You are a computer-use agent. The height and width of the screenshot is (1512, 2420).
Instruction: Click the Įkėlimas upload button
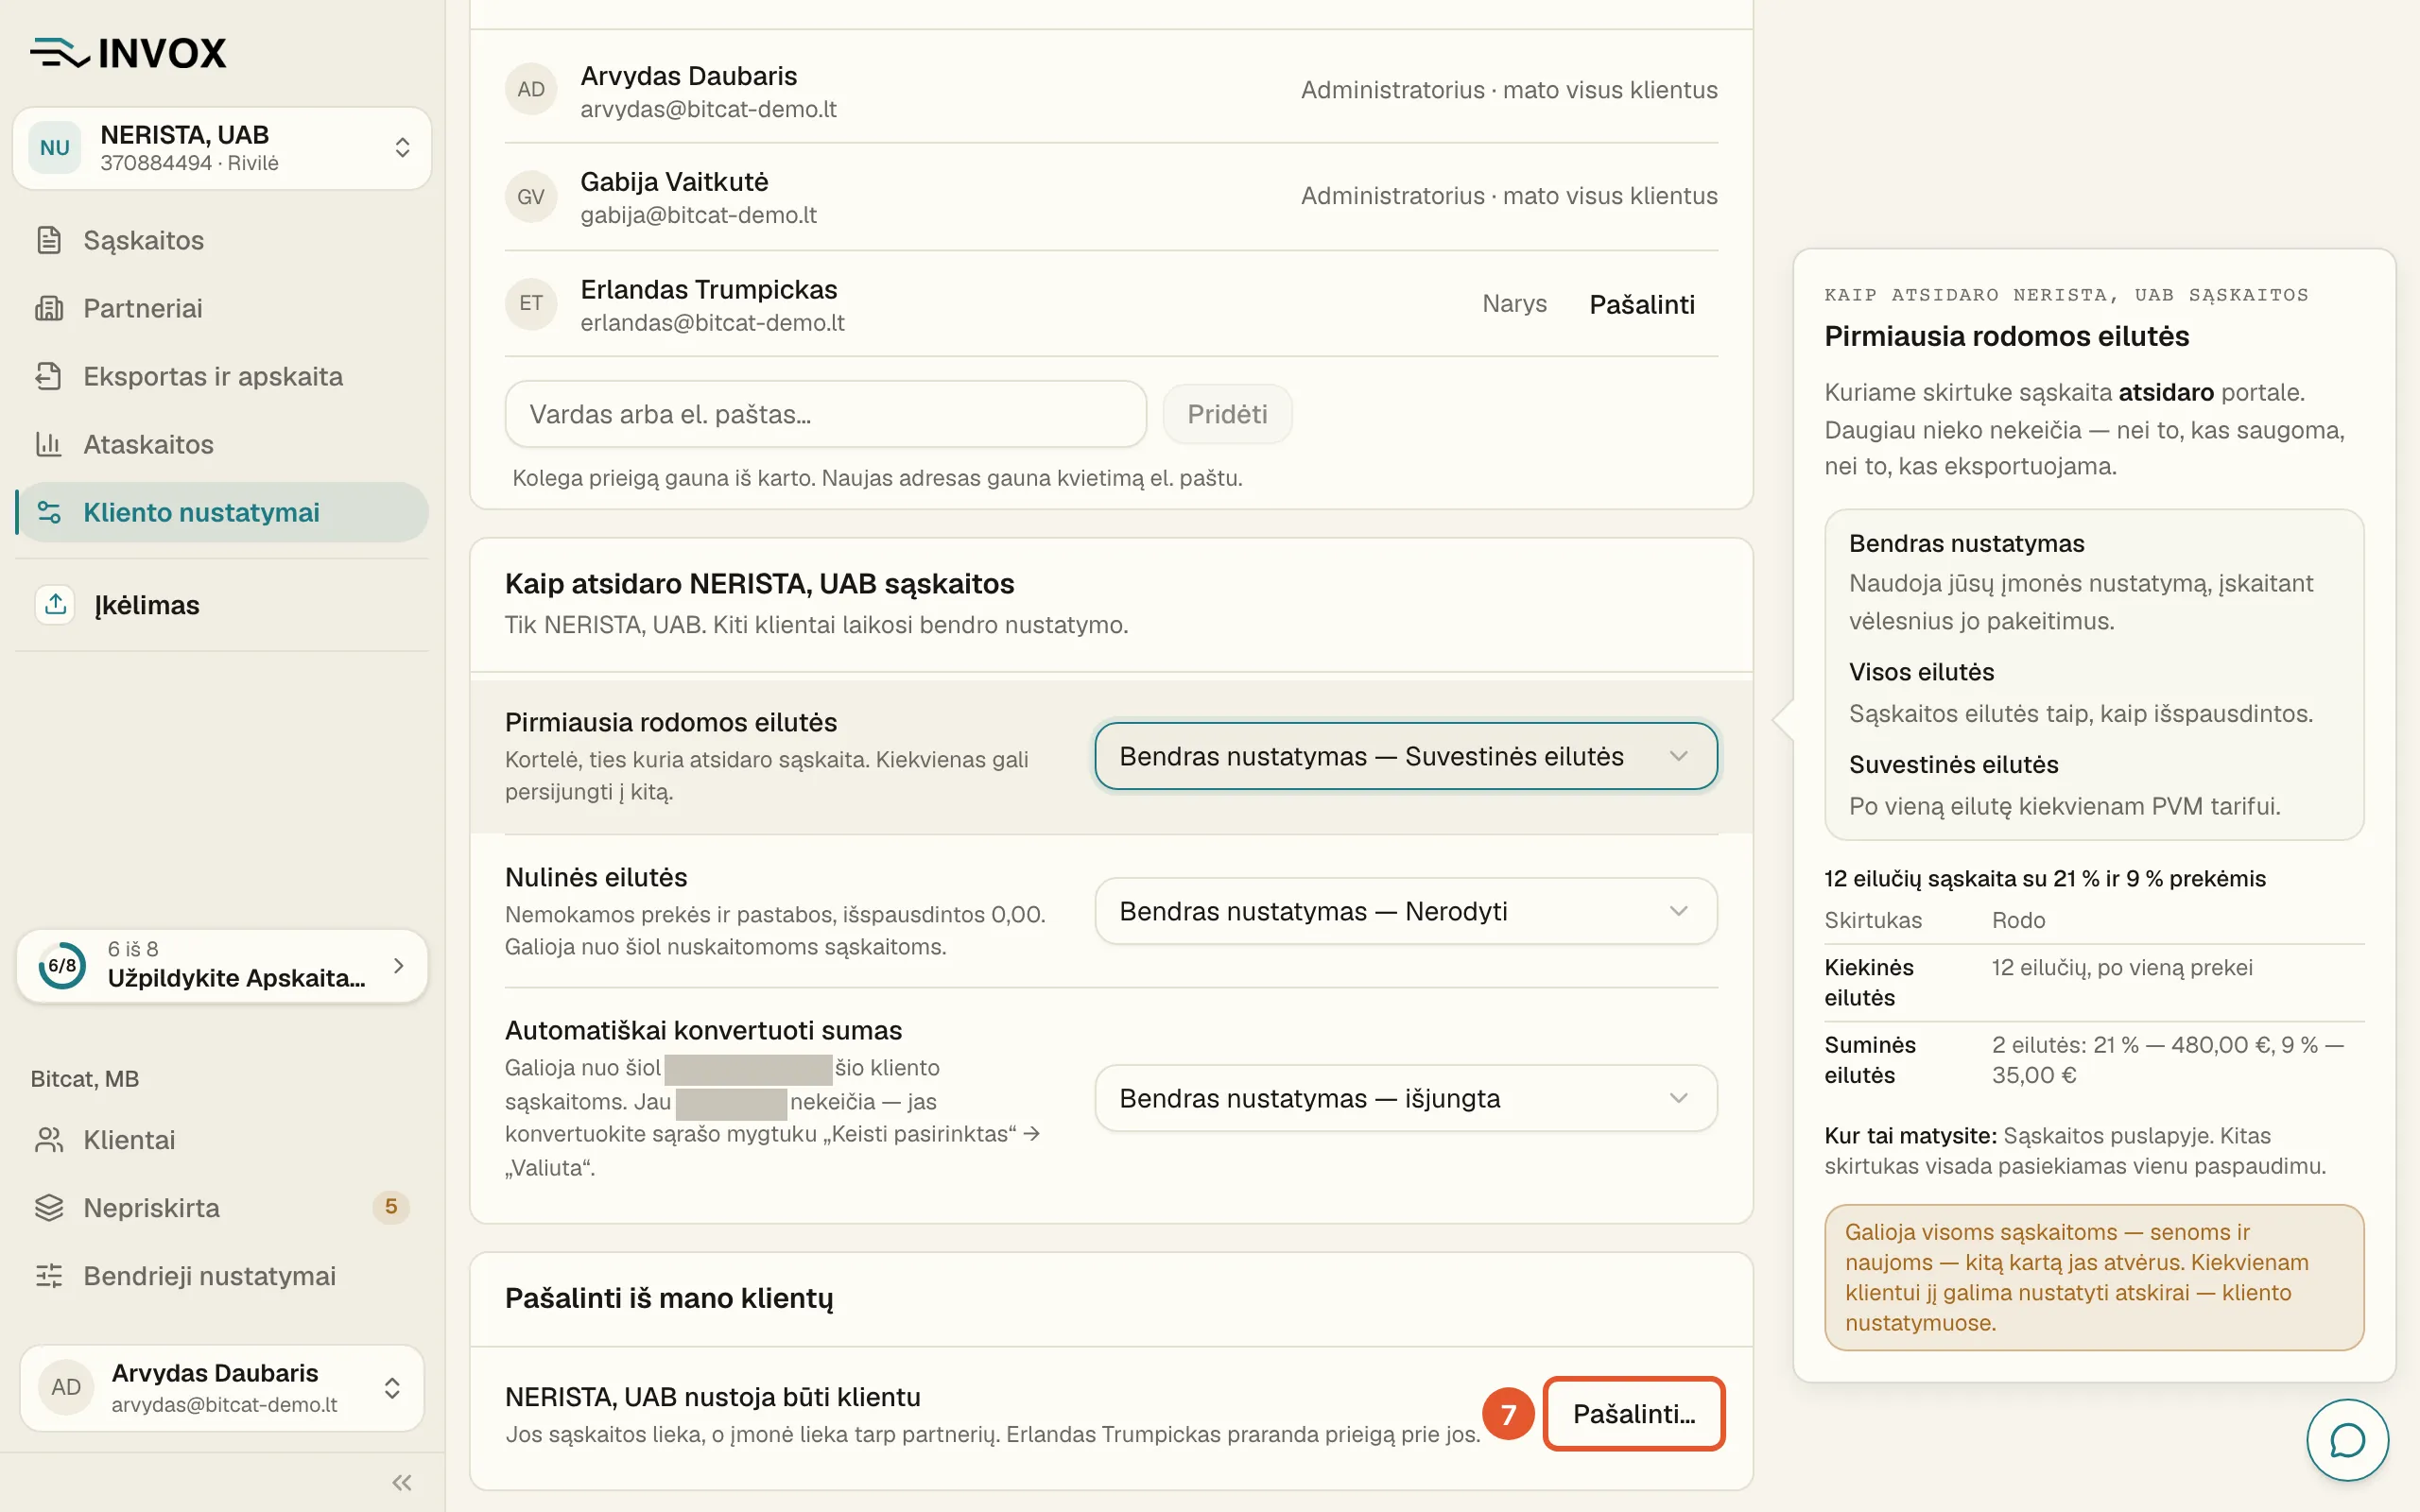point(222,604)
